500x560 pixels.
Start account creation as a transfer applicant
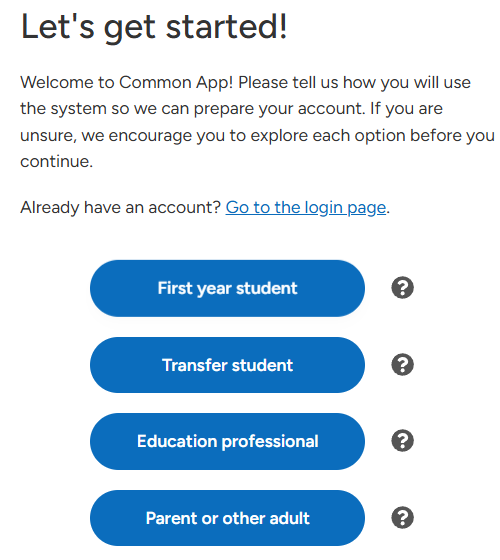point(227,365)
